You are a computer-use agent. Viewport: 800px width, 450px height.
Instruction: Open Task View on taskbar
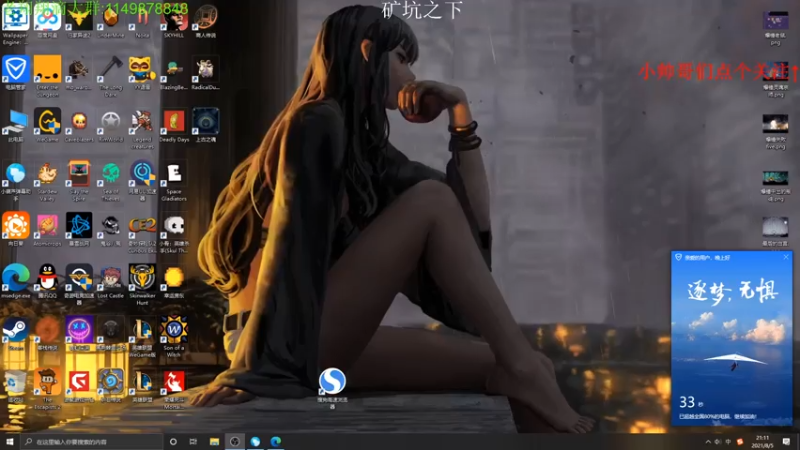click(193, 441)
